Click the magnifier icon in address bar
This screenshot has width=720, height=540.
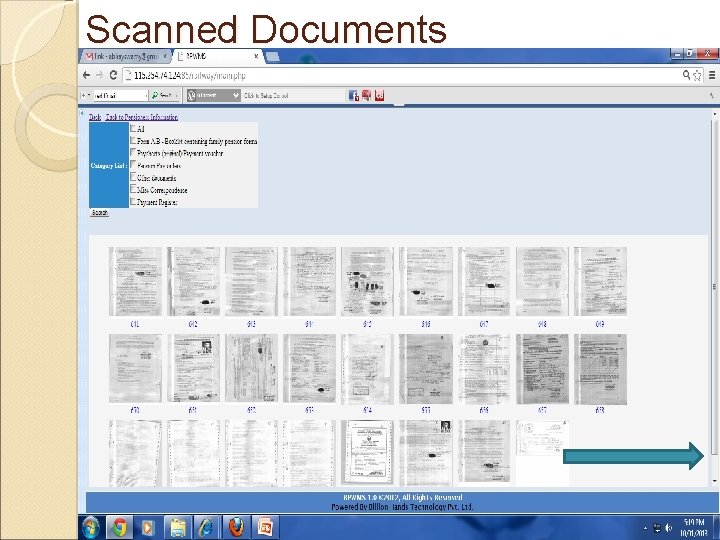click(686, 75)
